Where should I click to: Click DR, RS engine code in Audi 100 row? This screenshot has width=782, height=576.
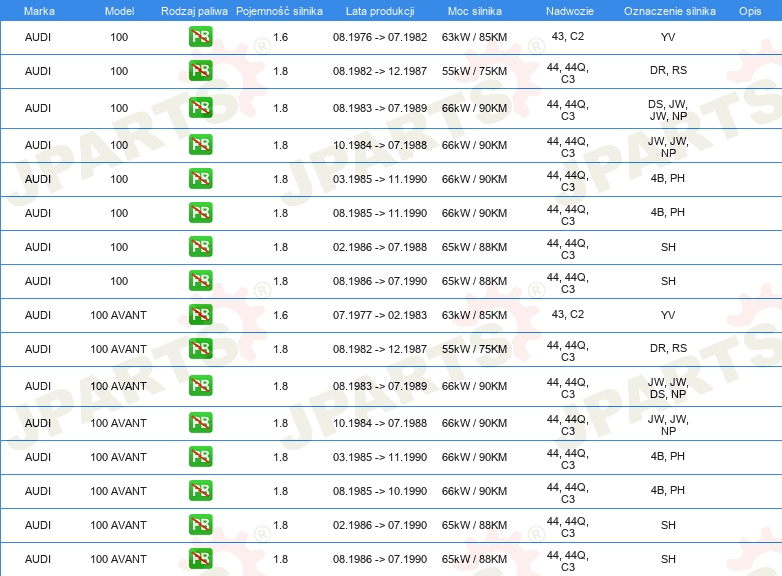point(668,70)
